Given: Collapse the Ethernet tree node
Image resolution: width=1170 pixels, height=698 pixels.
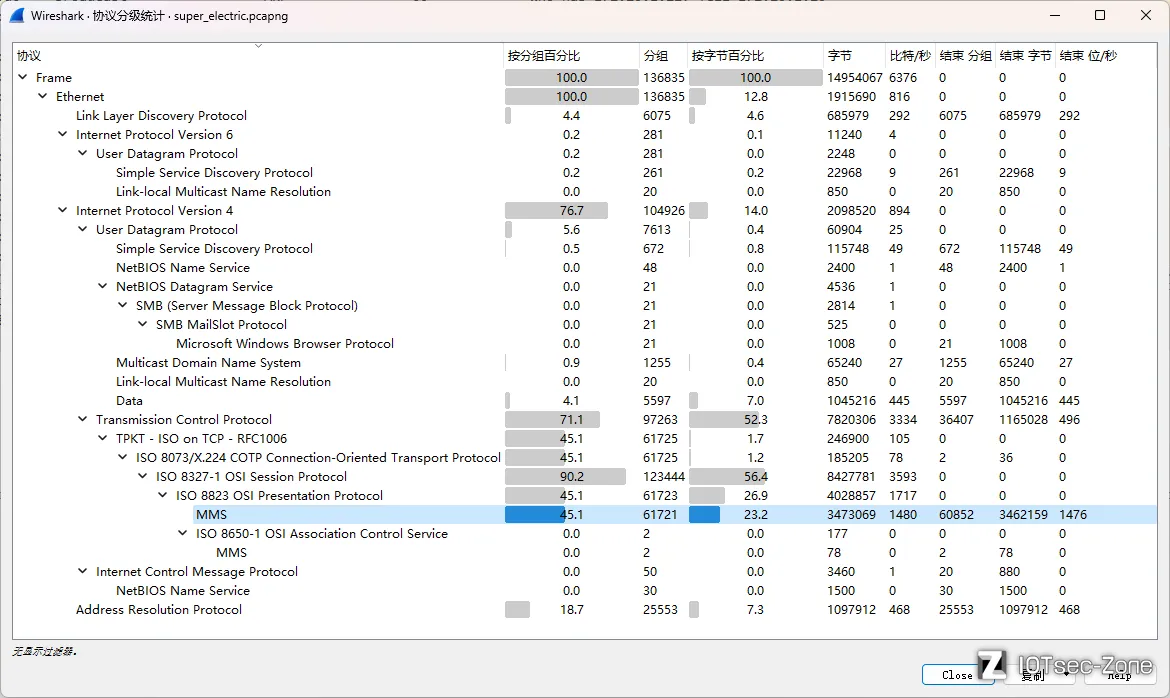Looking at the screenshot, I should (43, 96).
